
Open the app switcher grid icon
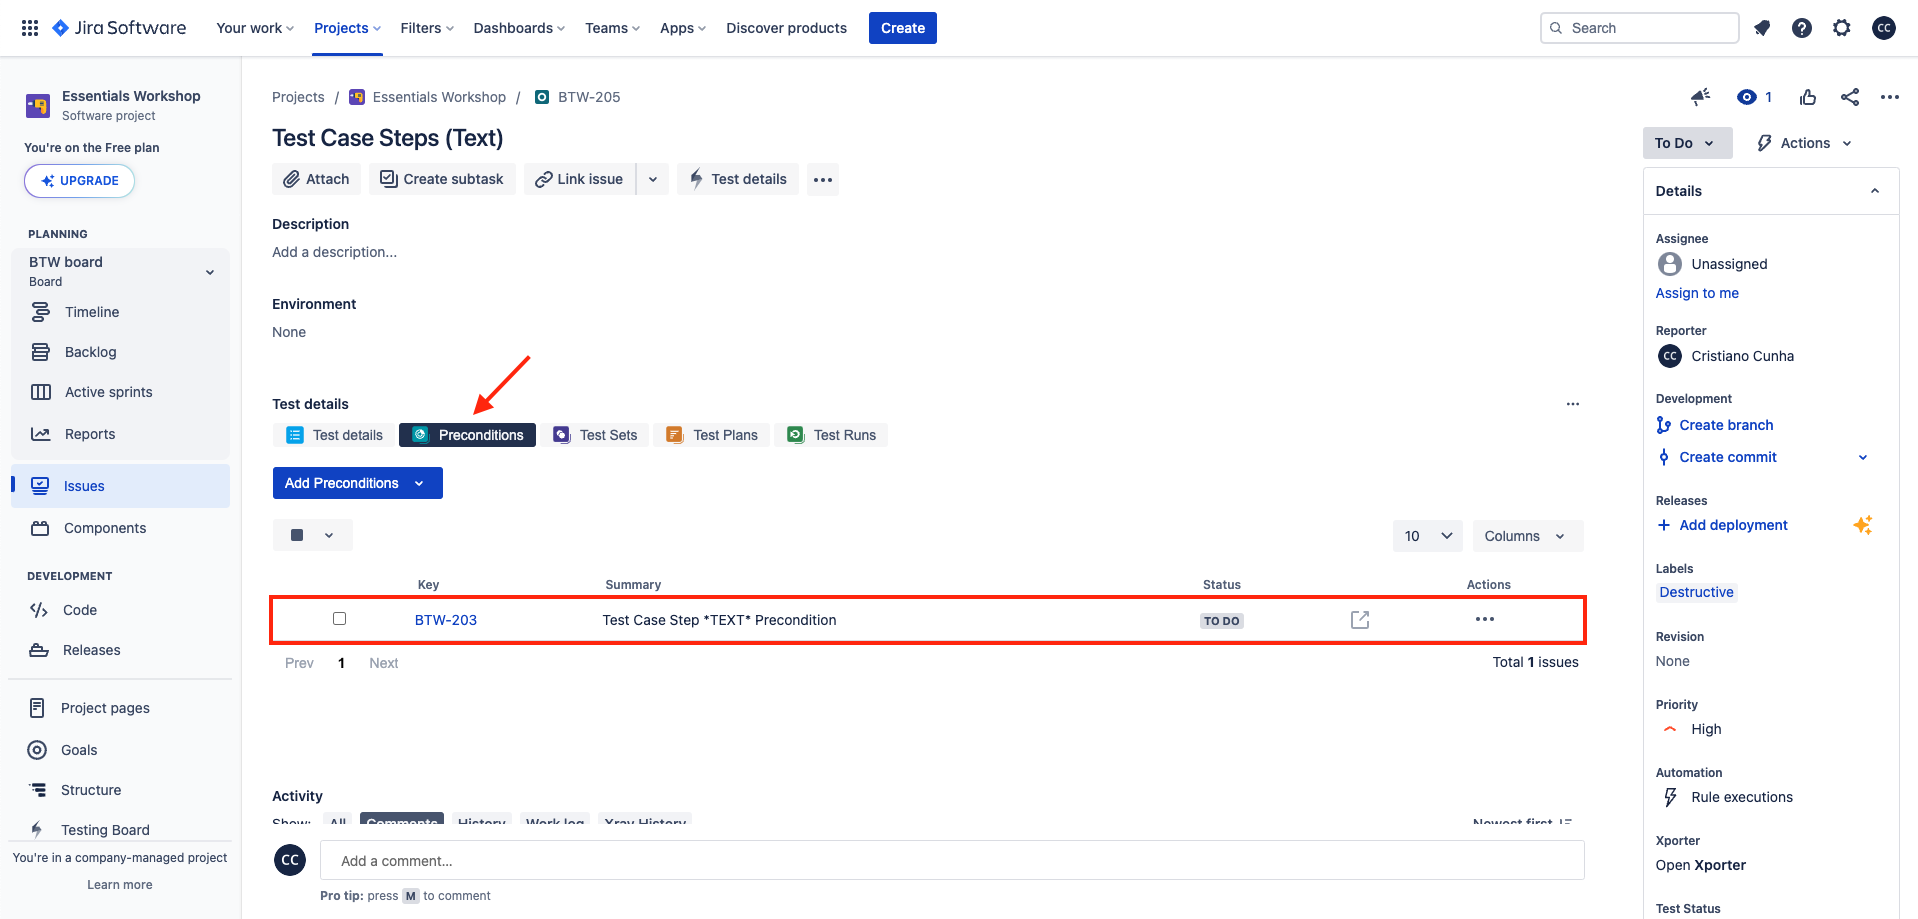pos(30,28)
